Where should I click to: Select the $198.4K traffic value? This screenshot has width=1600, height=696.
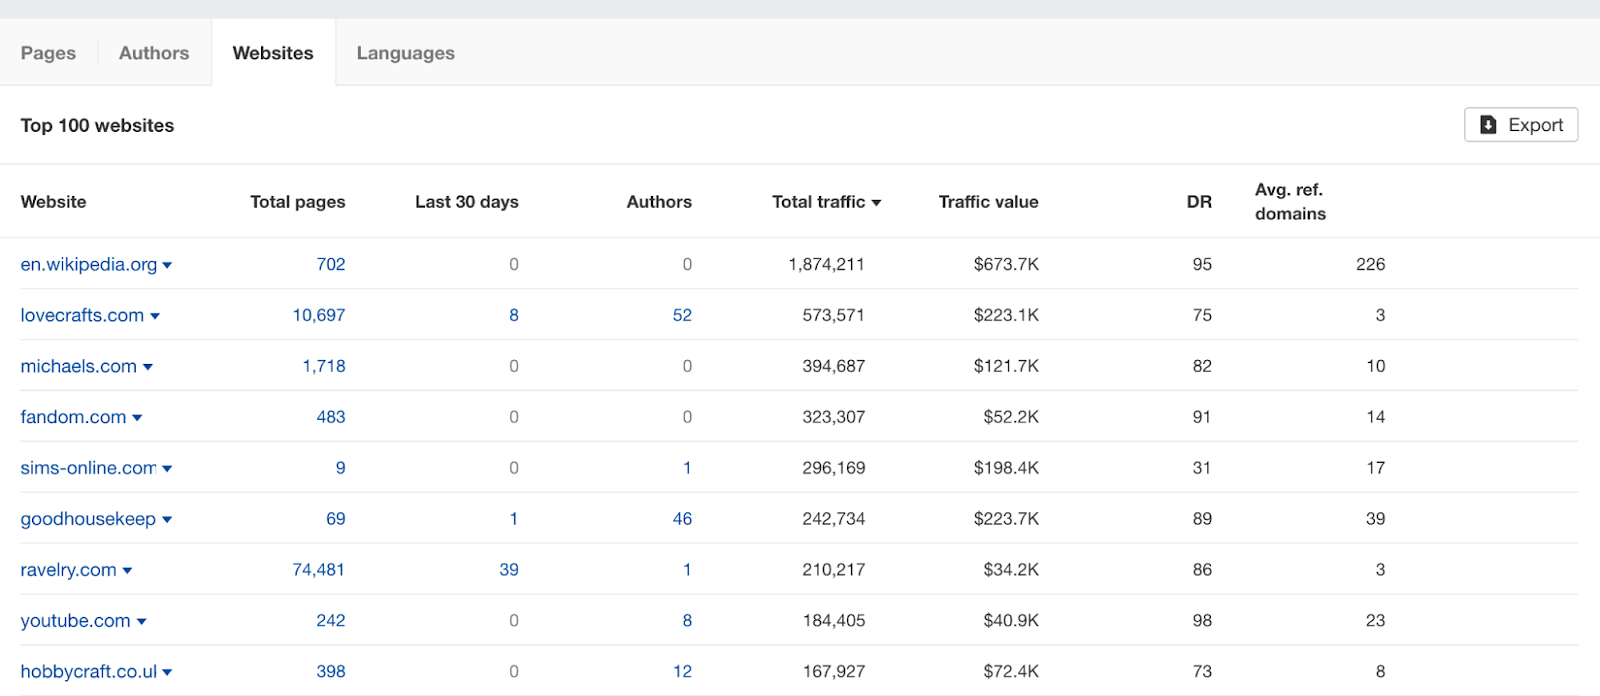pos(1006,468)
